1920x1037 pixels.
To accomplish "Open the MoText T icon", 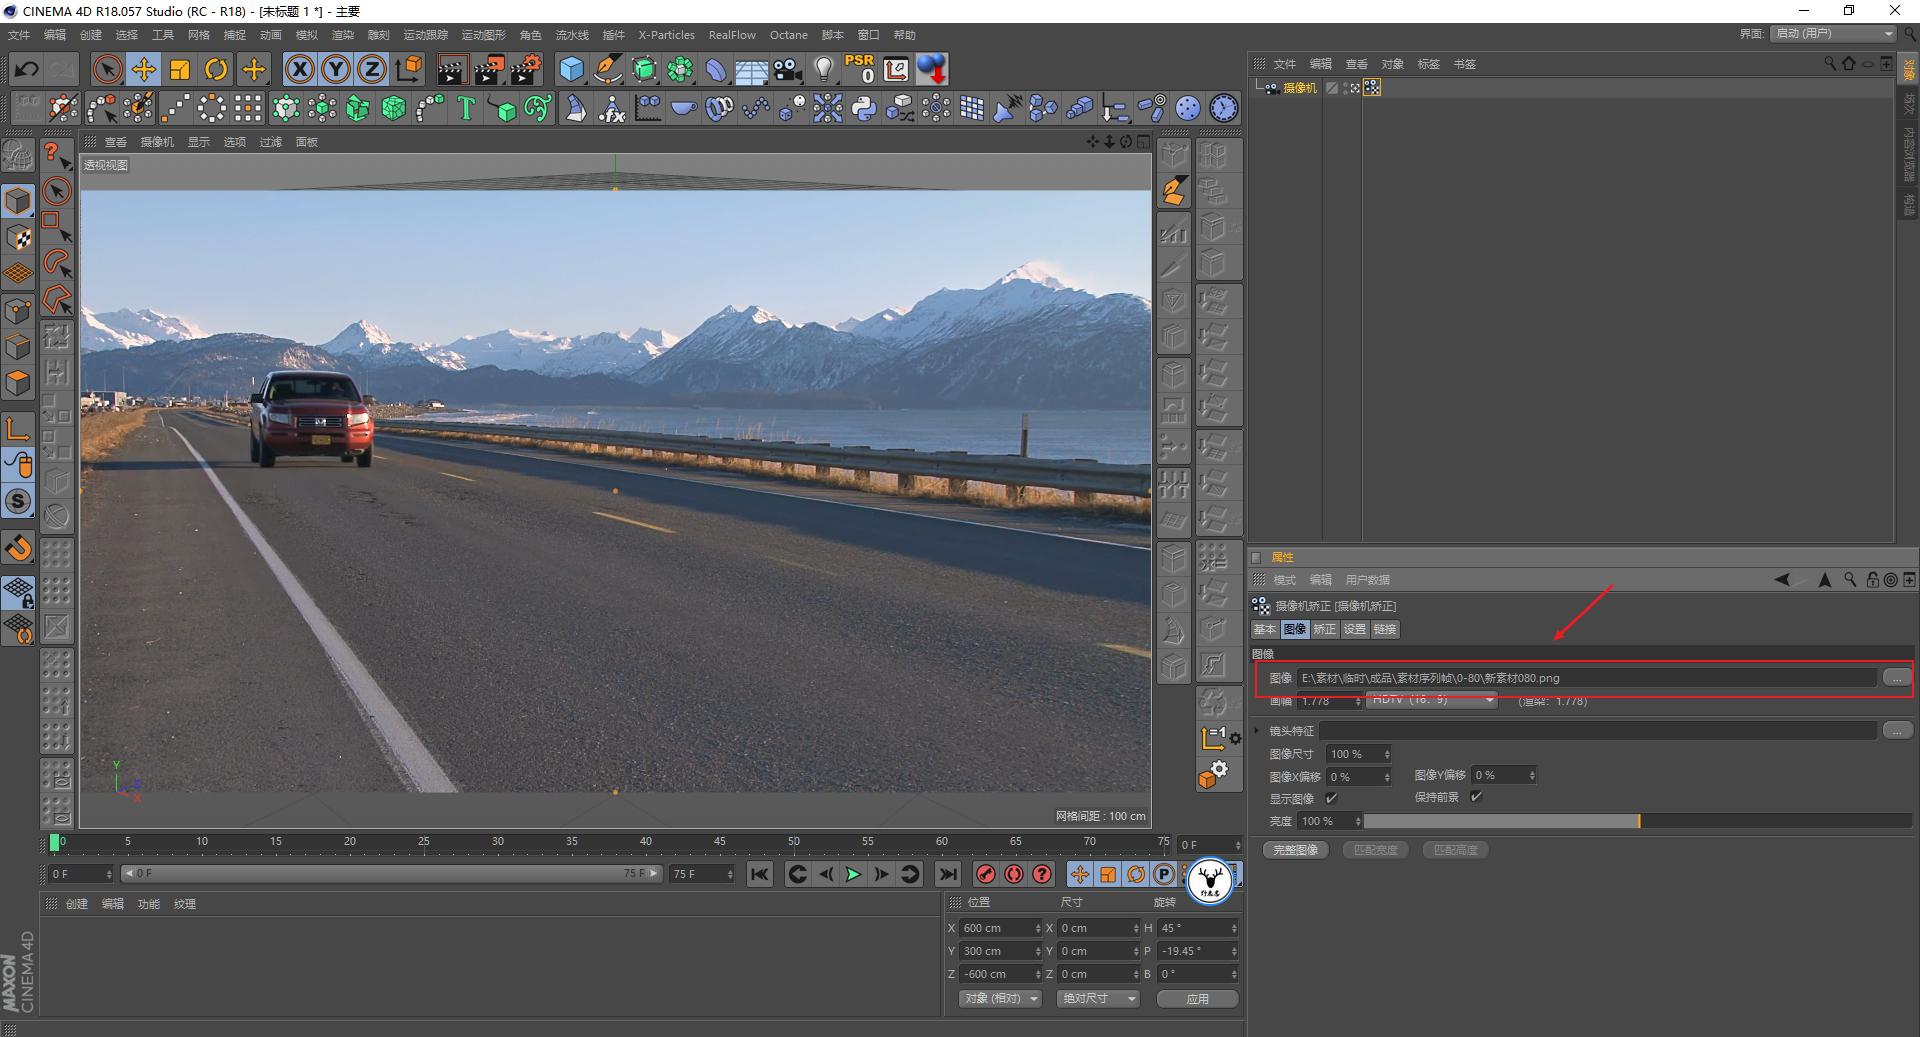I will (x=466, y=108).
